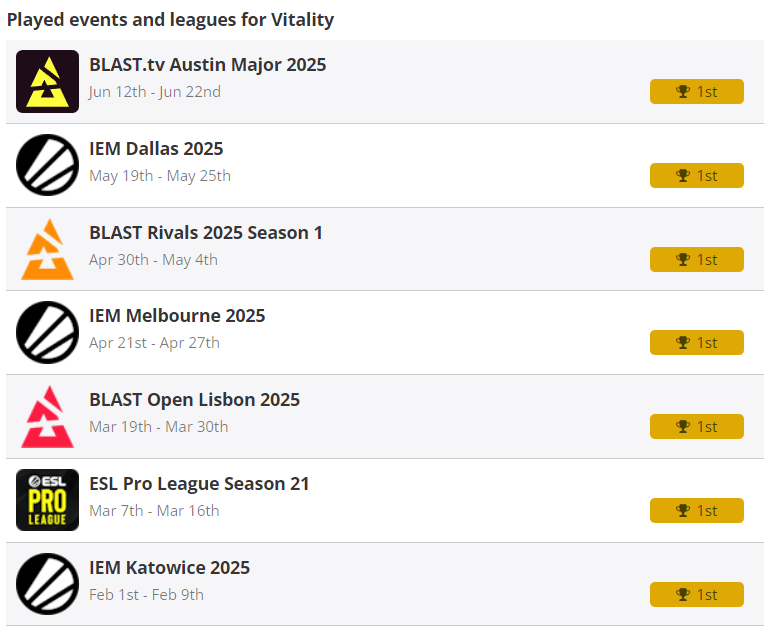Click 1st place badge for IEM Katowice

tap(696, 595)
